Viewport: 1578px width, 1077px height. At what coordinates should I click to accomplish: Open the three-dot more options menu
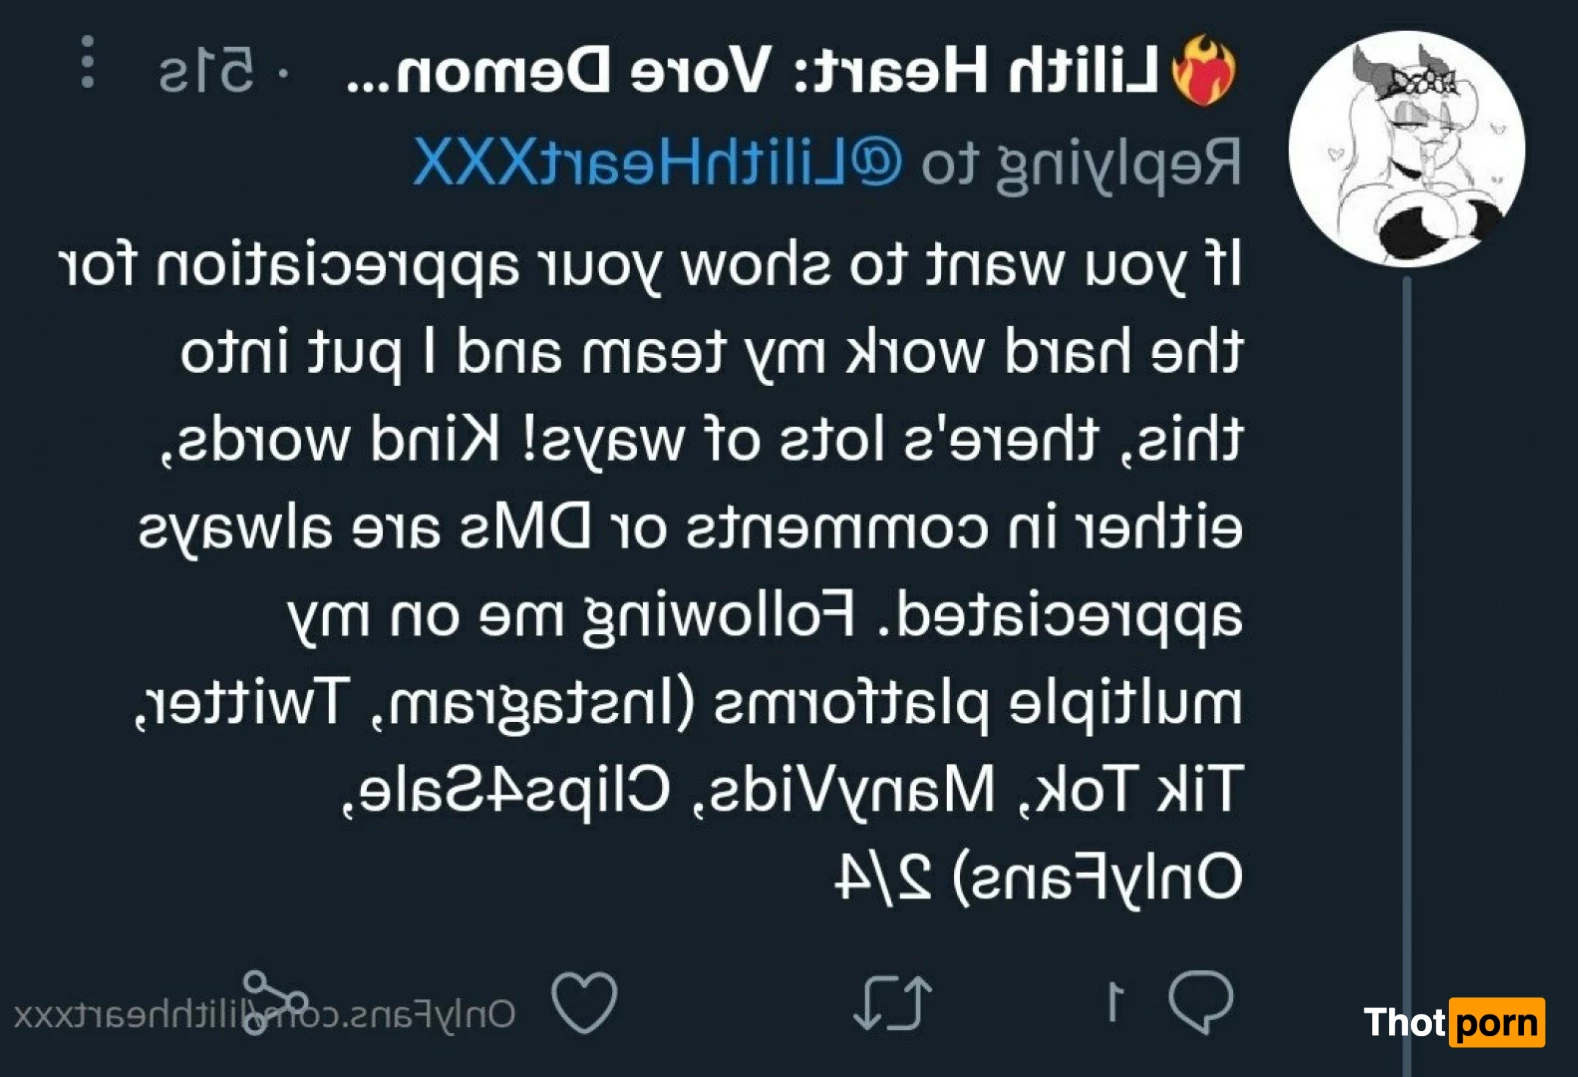click(x=88, y=62)
